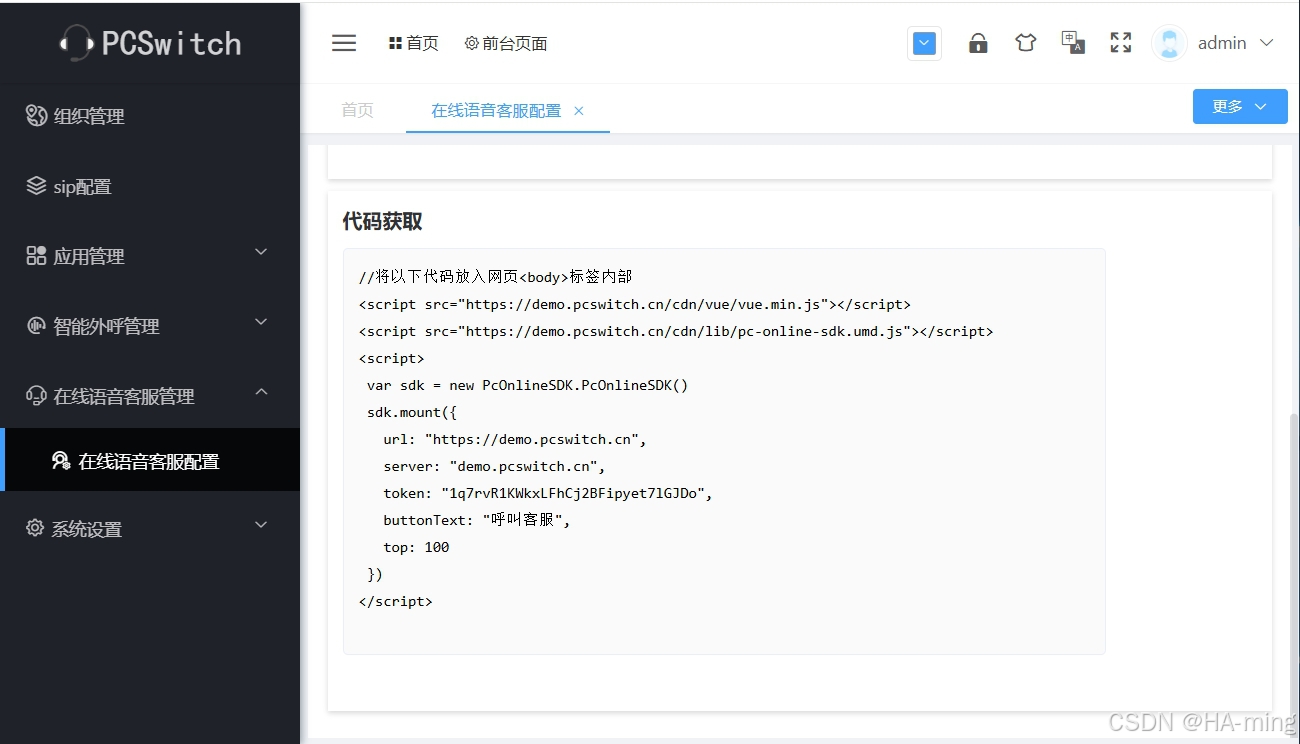Click the 'top: 100' code line
1300x744 pixels.
[416, 547]
